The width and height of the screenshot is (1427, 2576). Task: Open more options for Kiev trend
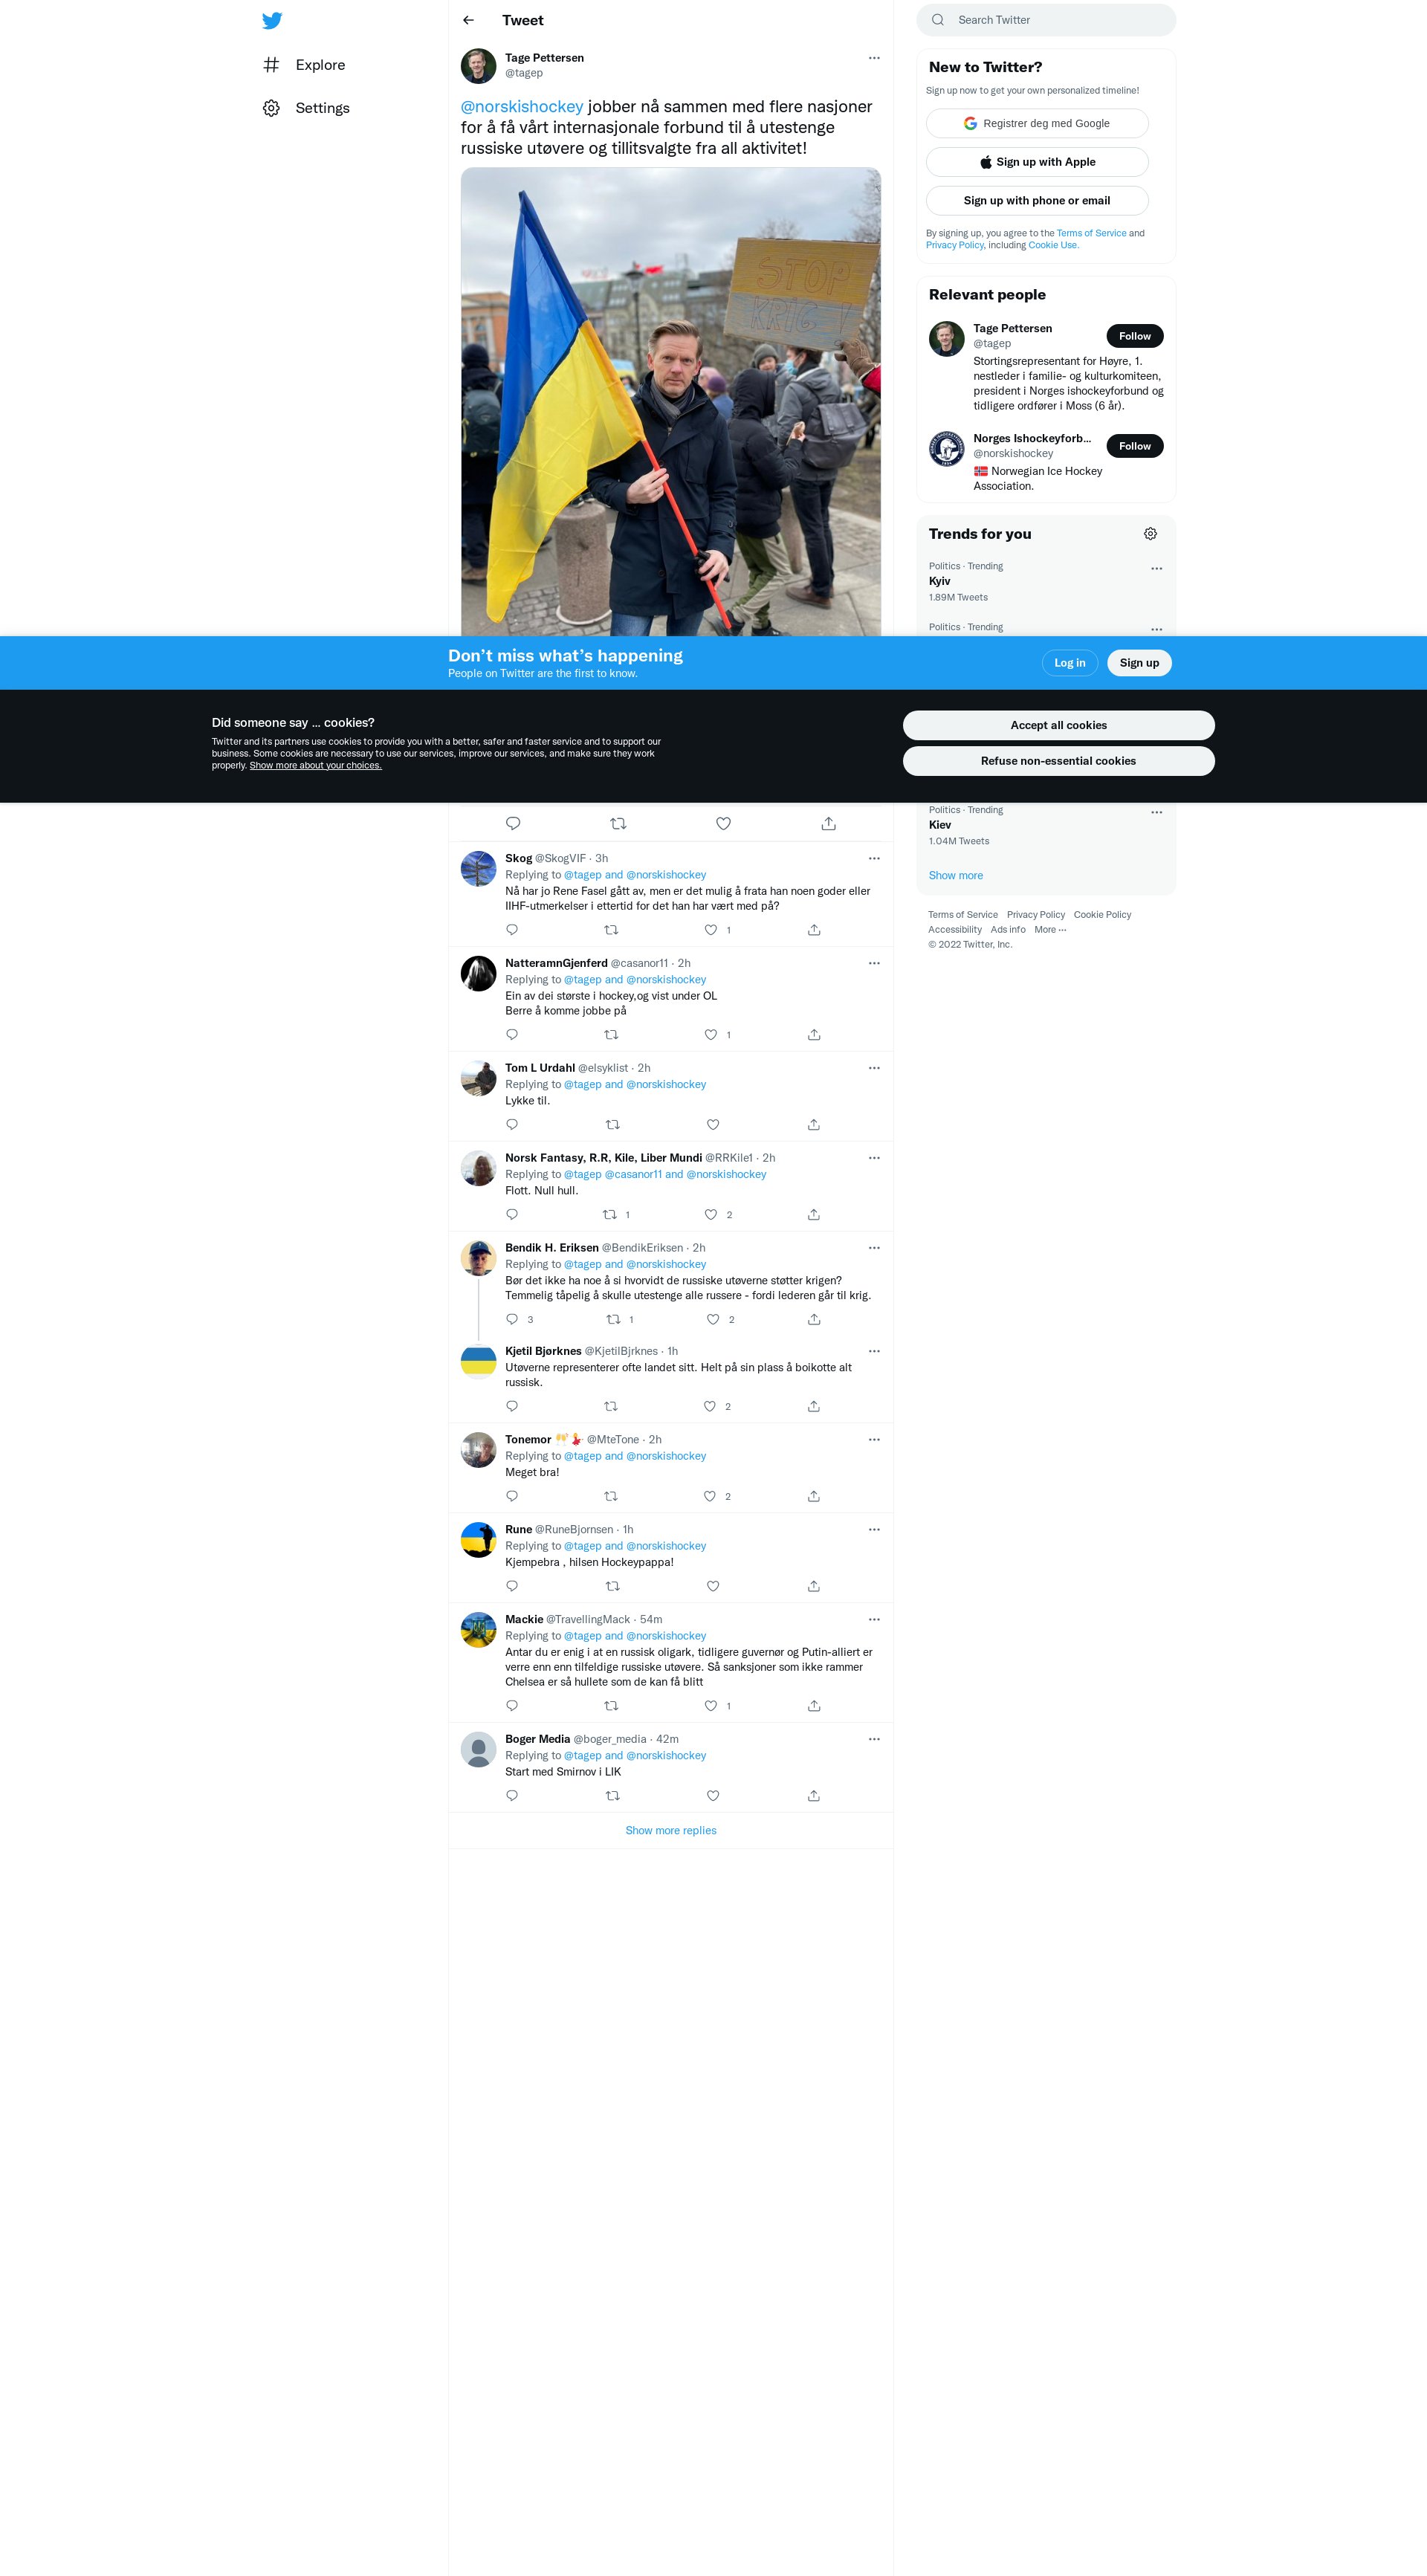1156,812
